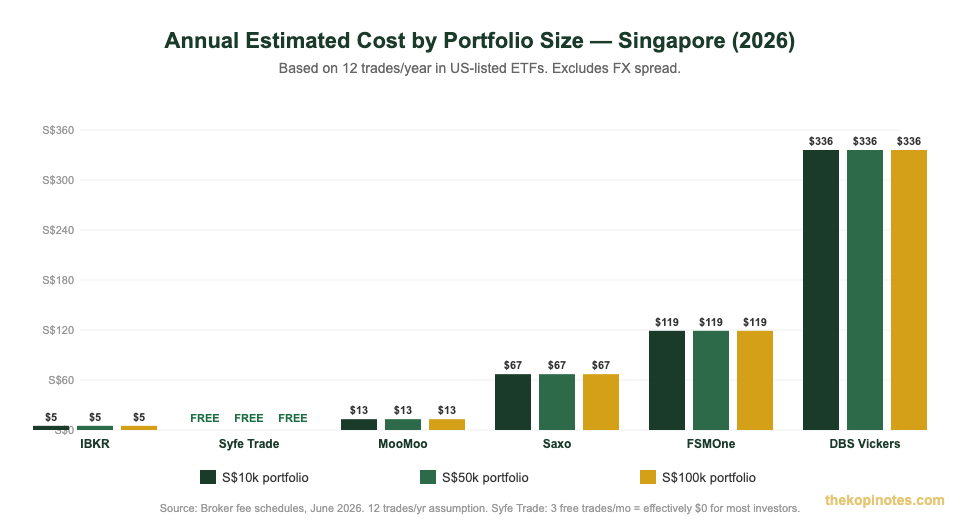Image resolution: width=960 pixels, height=520 pixels.
Task: Click the first FREE label for Syfe Trade
Action: [204, 418]
